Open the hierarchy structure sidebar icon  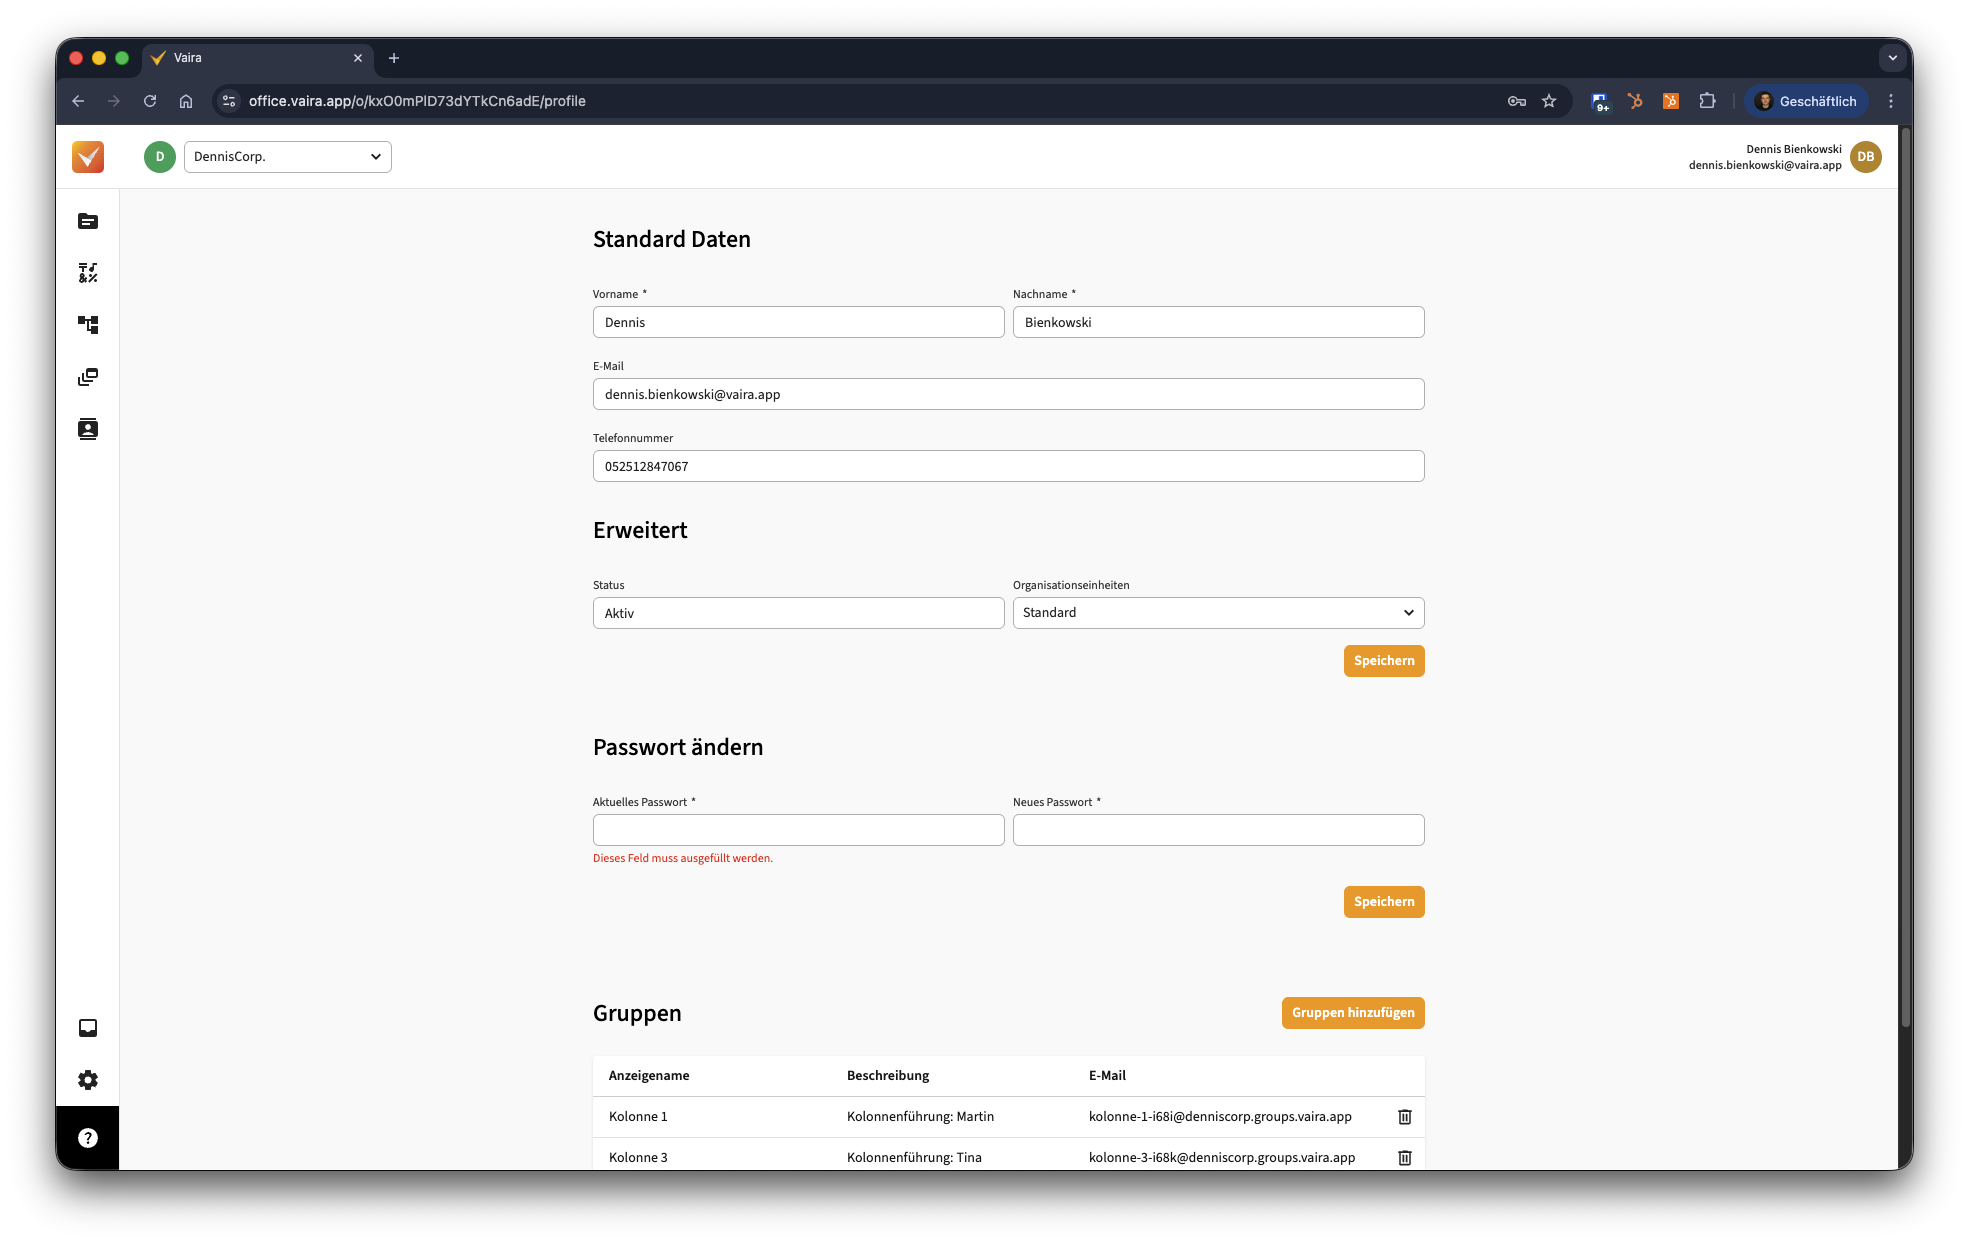(88, 325)
